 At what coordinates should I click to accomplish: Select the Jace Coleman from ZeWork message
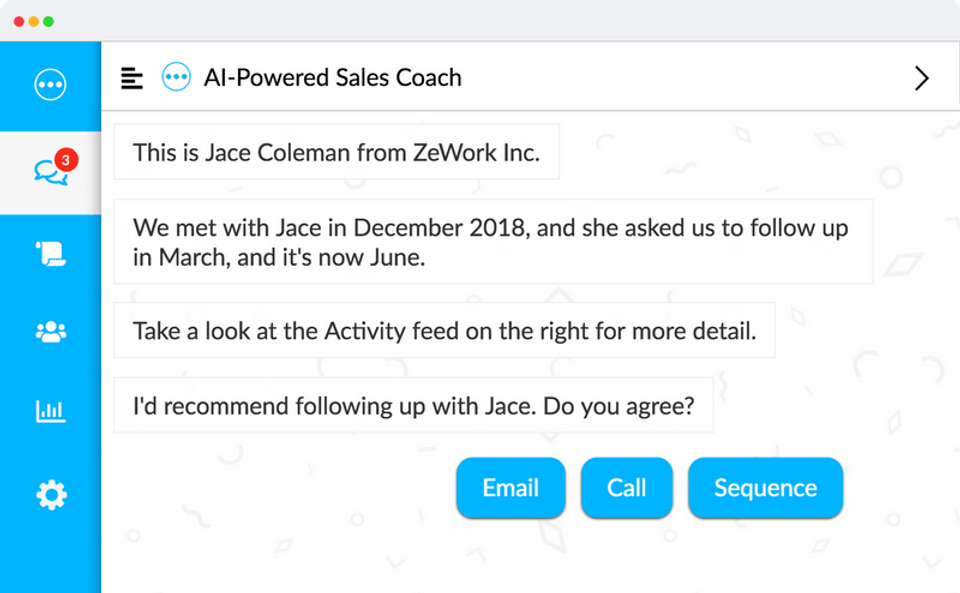pos(336,153)
